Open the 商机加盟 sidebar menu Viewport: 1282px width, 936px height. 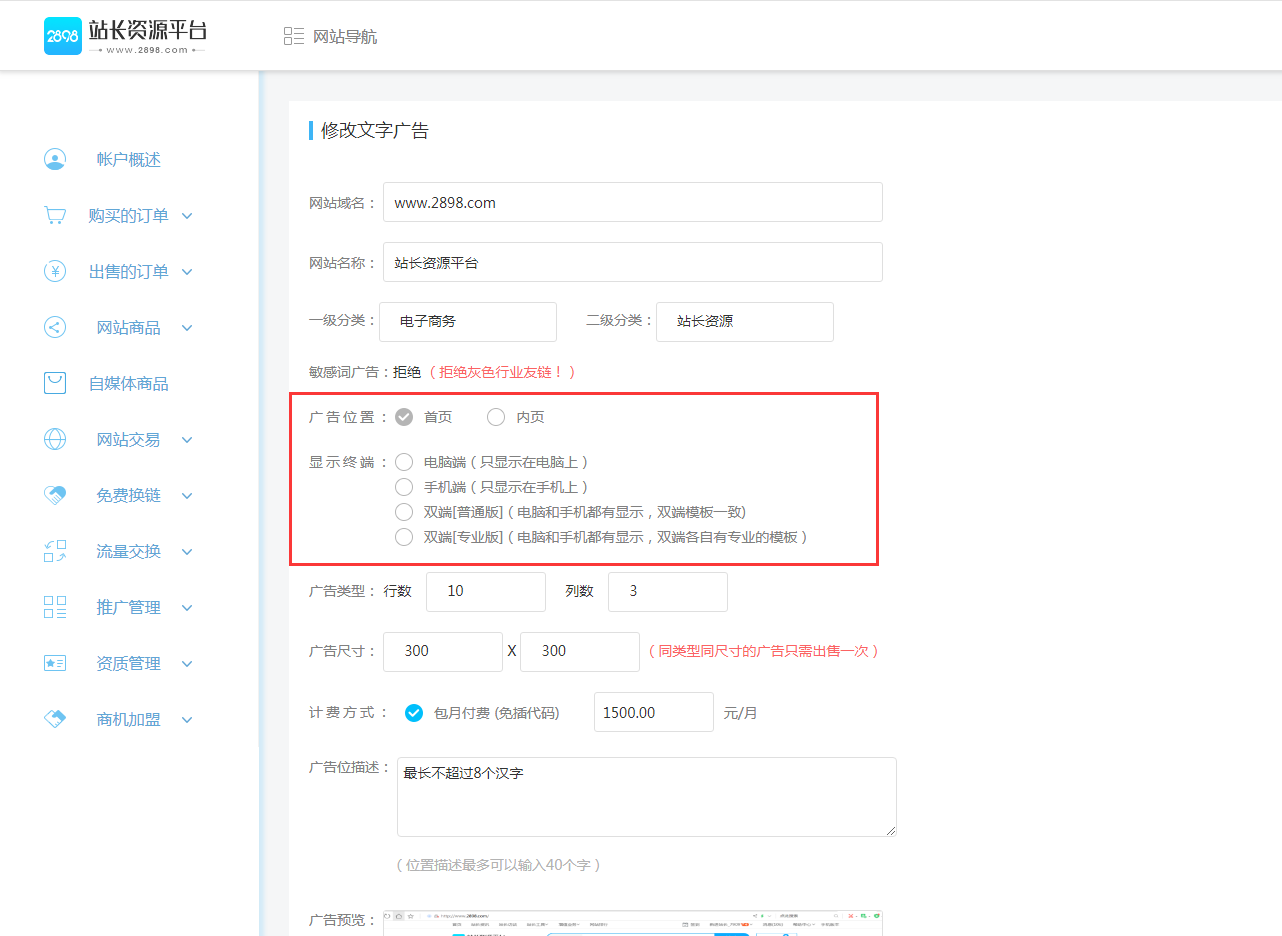point(128,720)
